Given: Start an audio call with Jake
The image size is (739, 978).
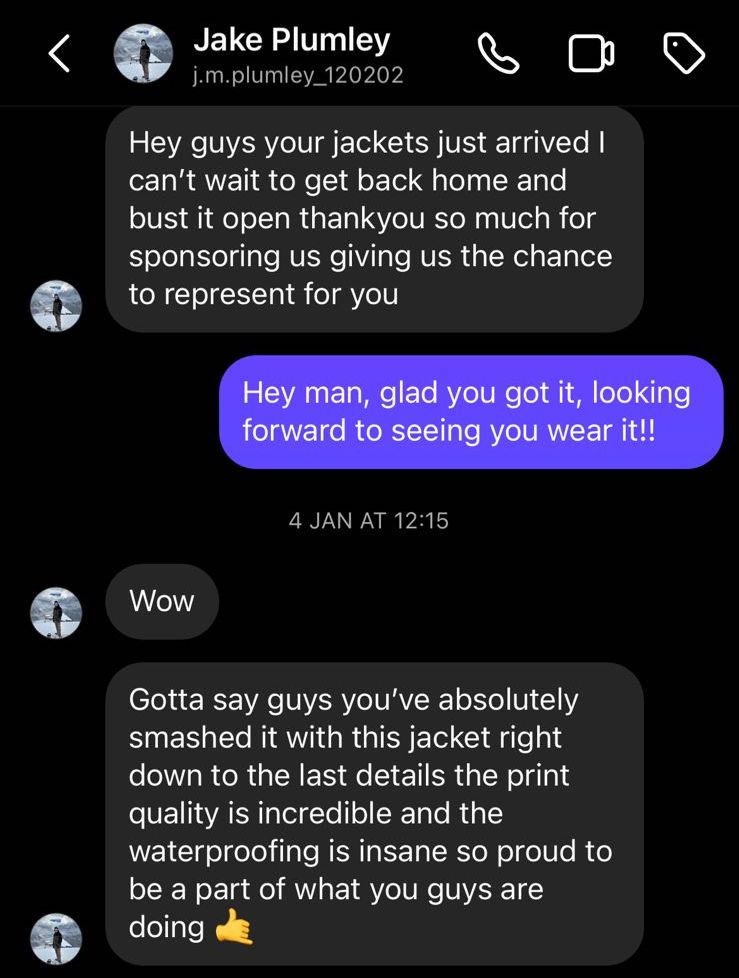Looking at the screenshot, I should point(498,55).
